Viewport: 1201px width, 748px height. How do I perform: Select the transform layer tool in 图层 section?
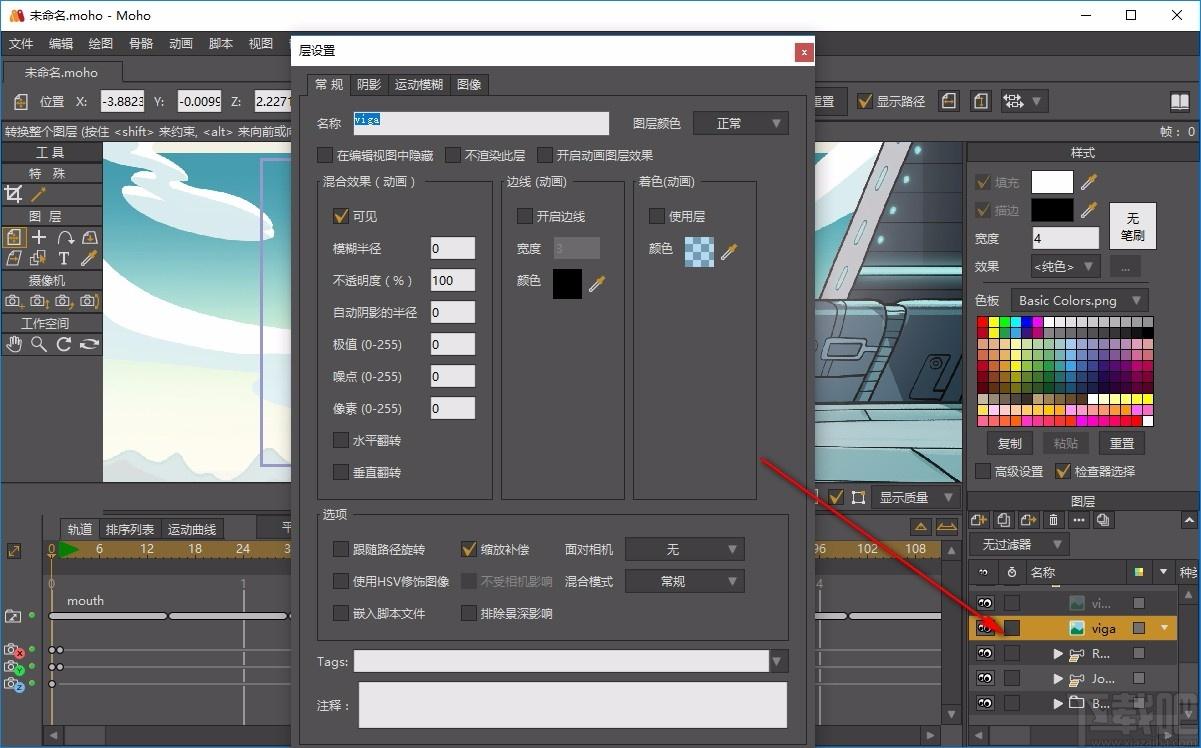(14, 237)
